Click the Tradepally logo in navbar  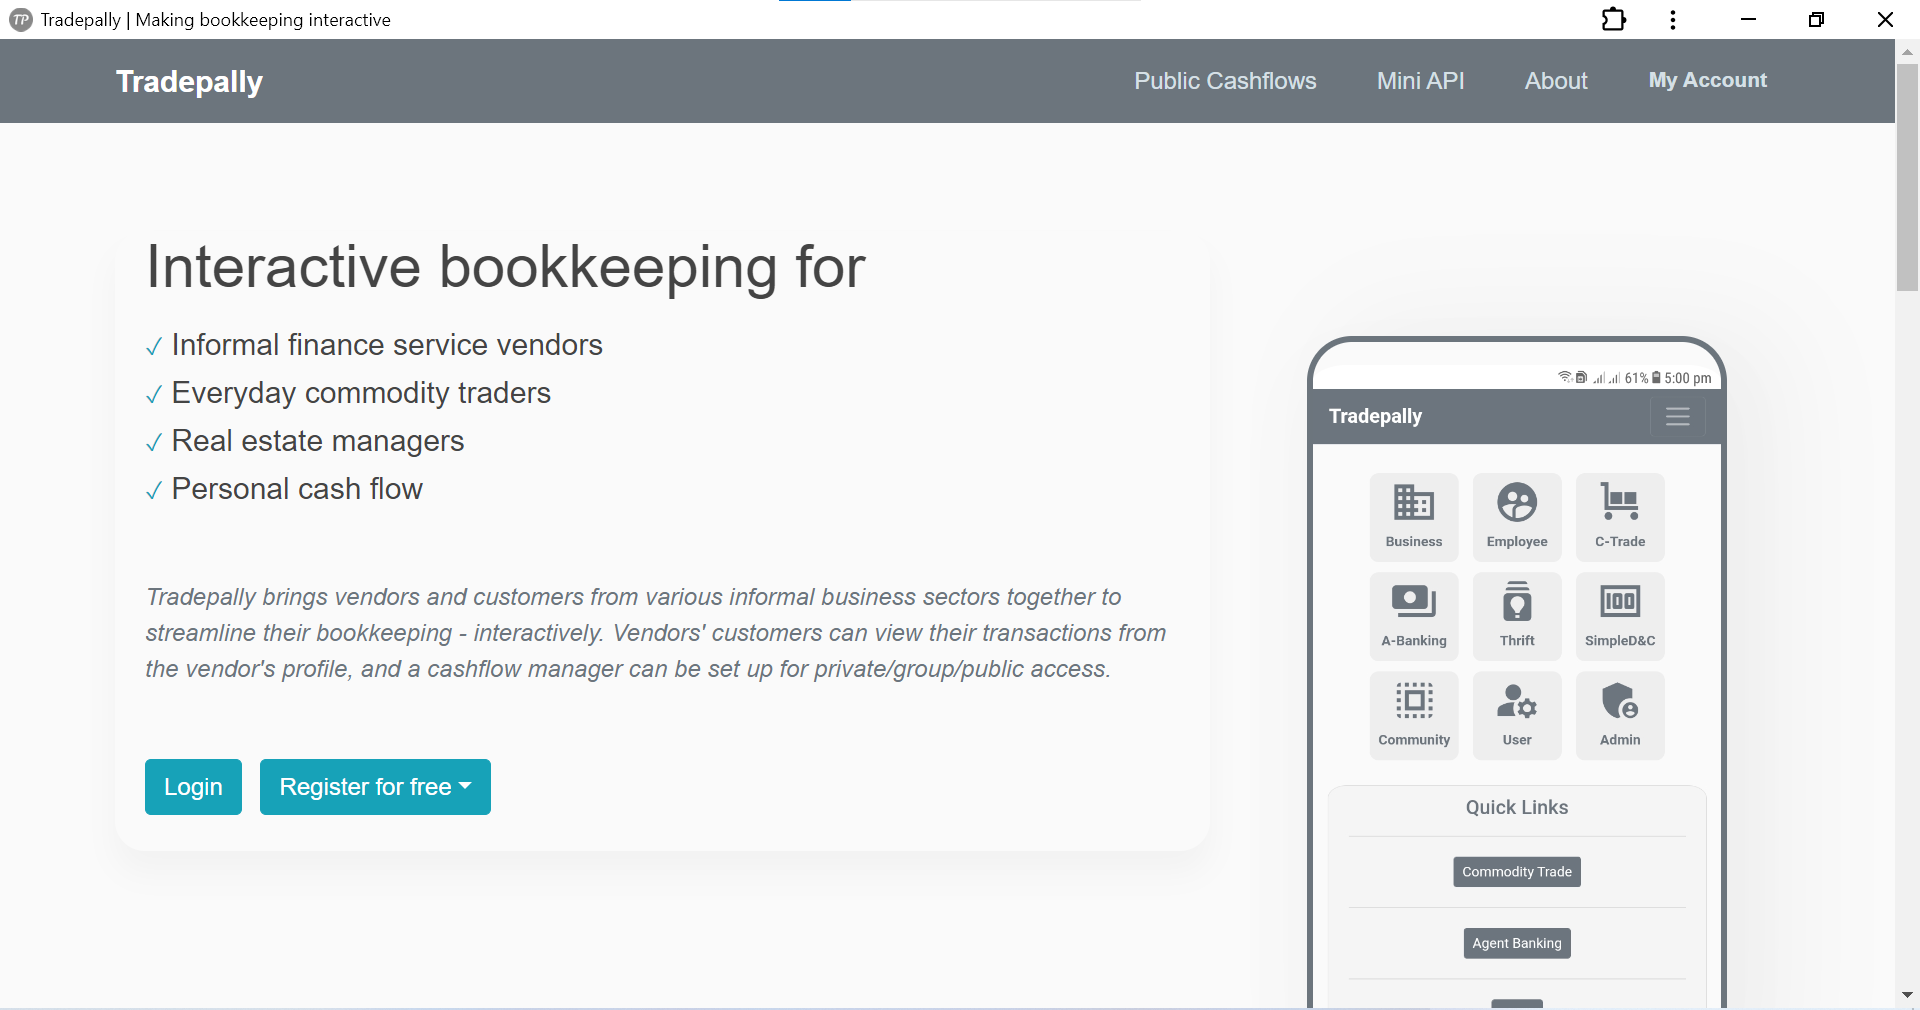(x=189, y=81)
